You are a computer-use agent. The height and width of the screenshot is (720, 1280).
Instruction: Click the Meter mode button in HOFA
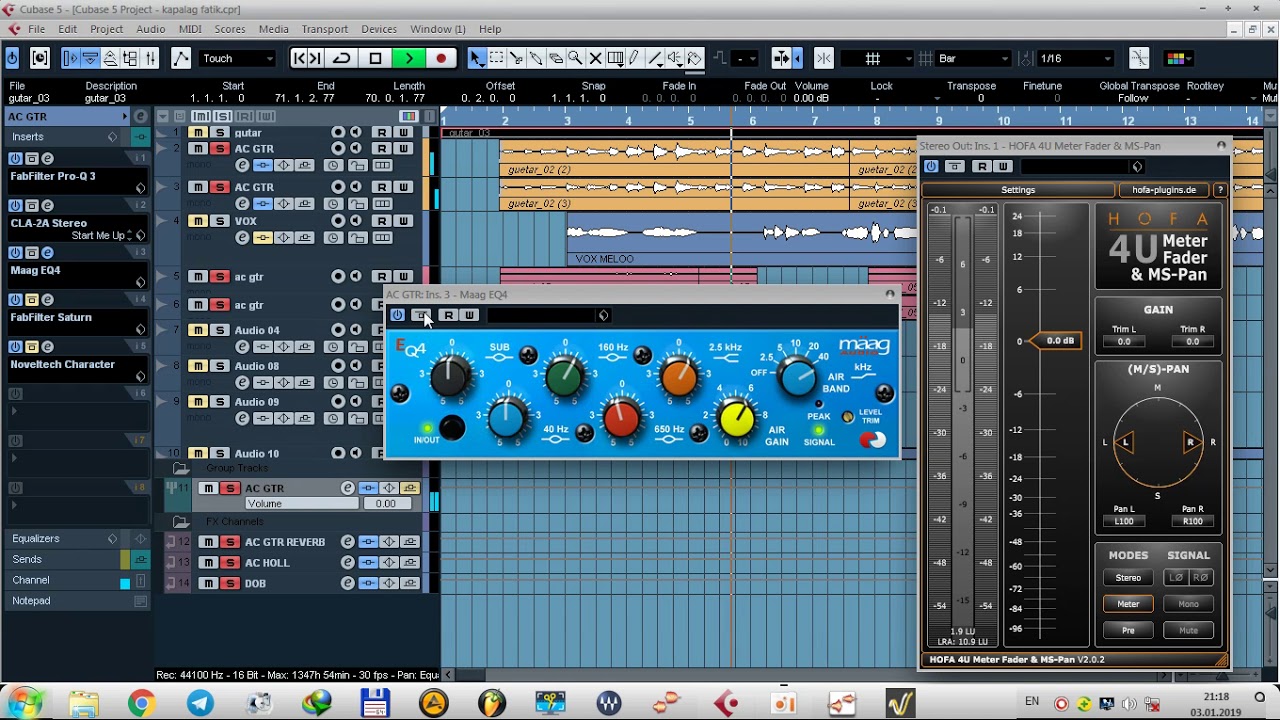pos(1128,604)
